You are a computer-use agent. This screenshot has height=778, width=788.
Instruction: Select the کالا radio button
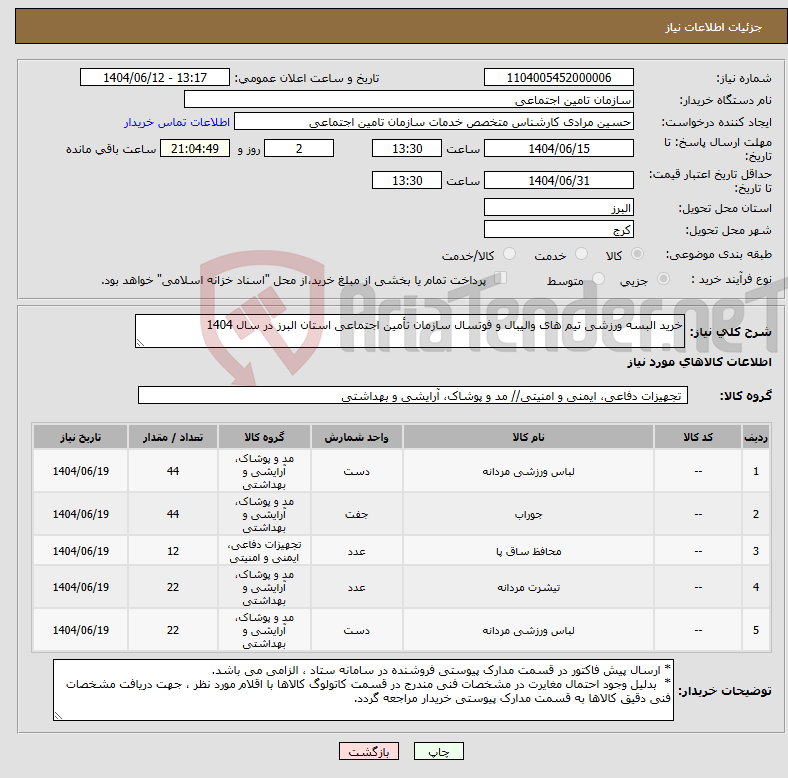(637, 254)
